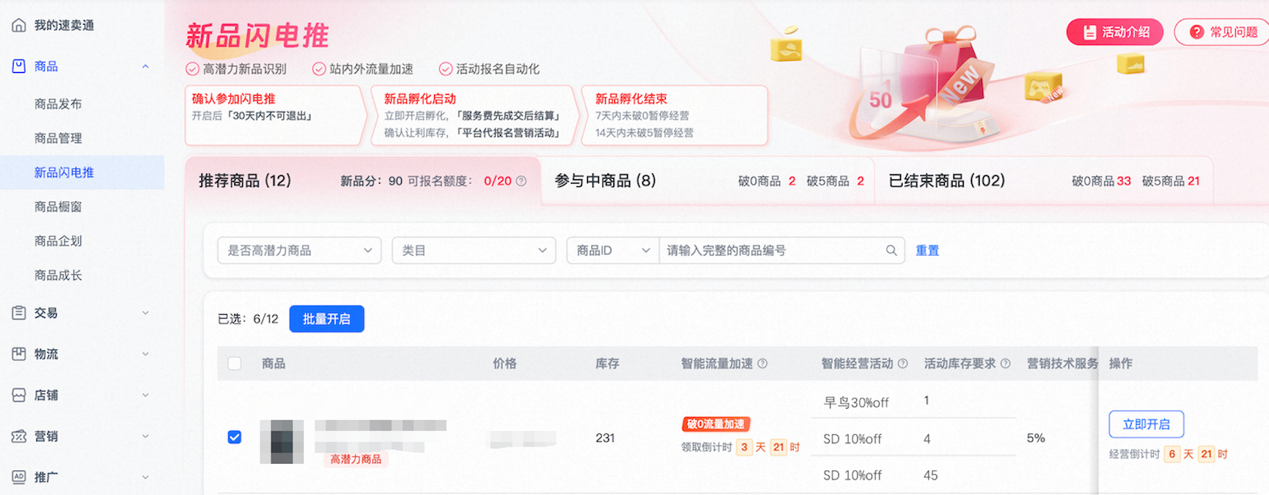This screenshot has width=1269, height=495.
Task: Click the help icon beside 0/20 quota
Action: pyautogui.click(x=521, y=181)
